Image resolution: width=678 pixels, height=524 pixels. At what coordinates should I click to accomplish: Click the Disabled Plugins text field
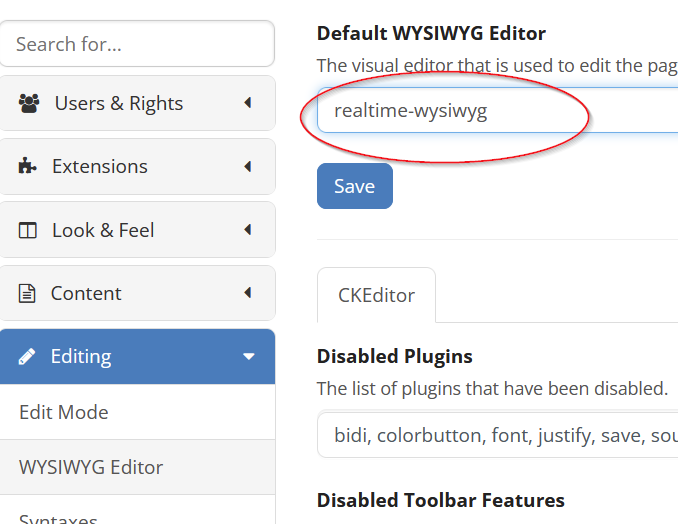497,435
